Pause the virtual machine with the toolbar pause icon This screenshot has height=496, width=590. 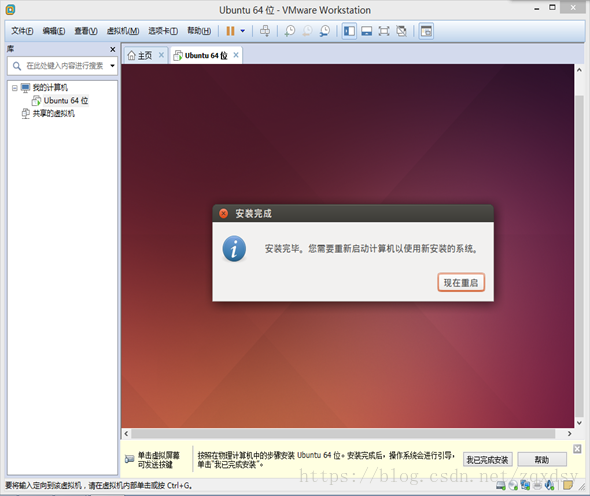tap(230, 31)
